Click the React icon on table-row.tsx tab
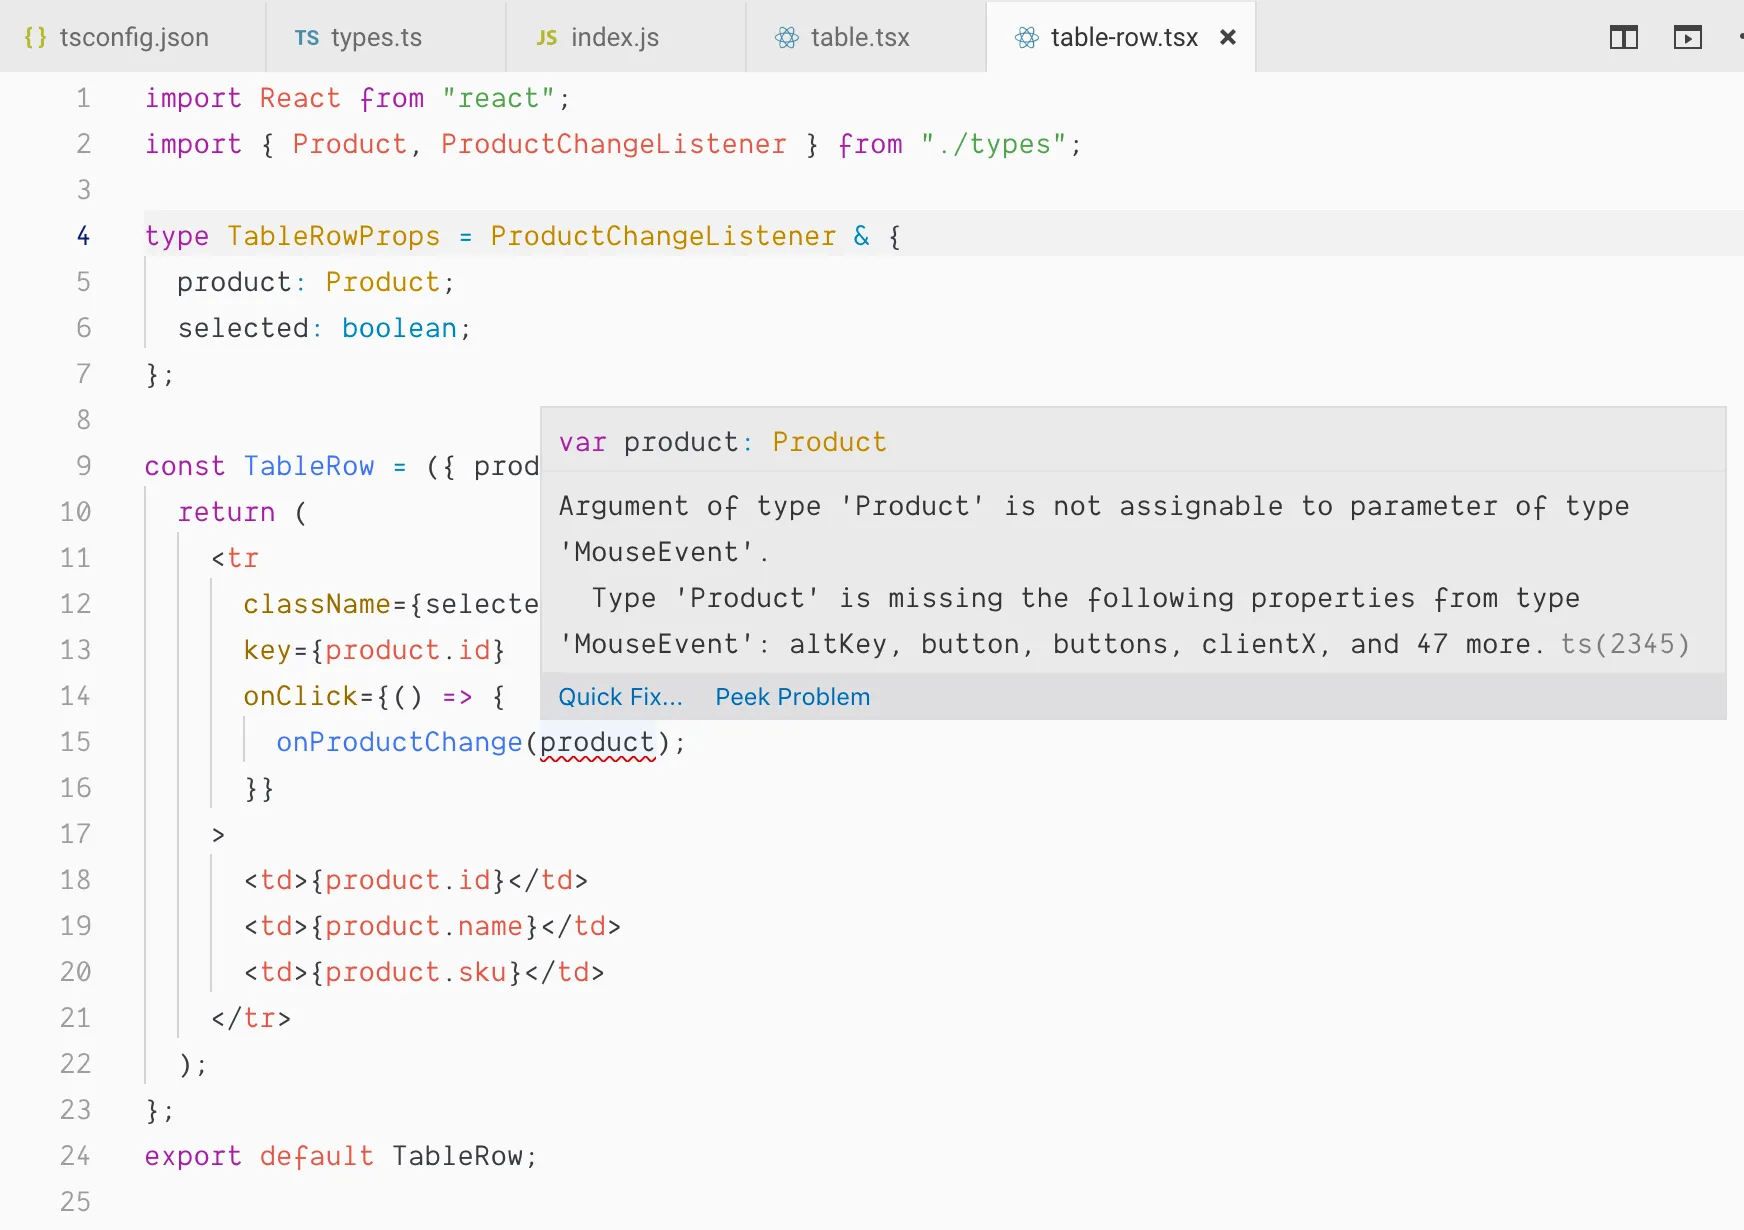Viewport: 1744px width, 1230px height. [x=1027, y=38]
